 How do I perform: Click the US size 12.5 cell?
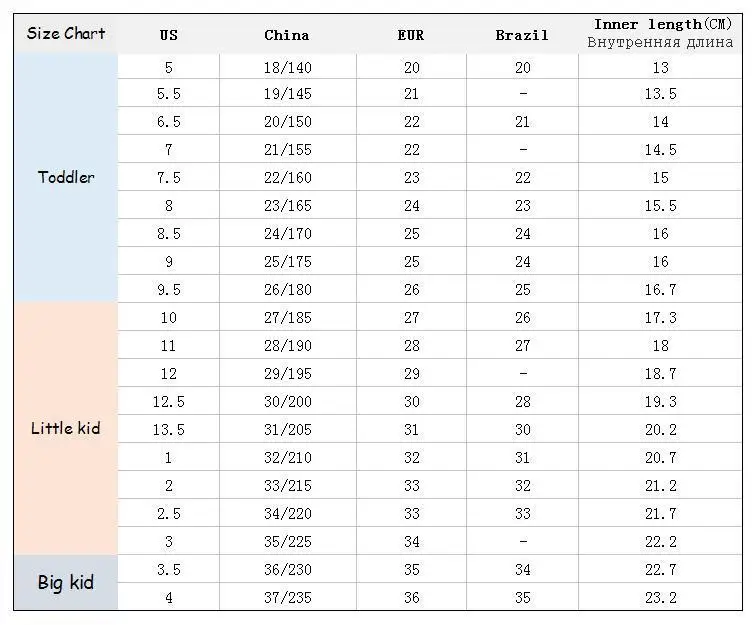[168, 402]
